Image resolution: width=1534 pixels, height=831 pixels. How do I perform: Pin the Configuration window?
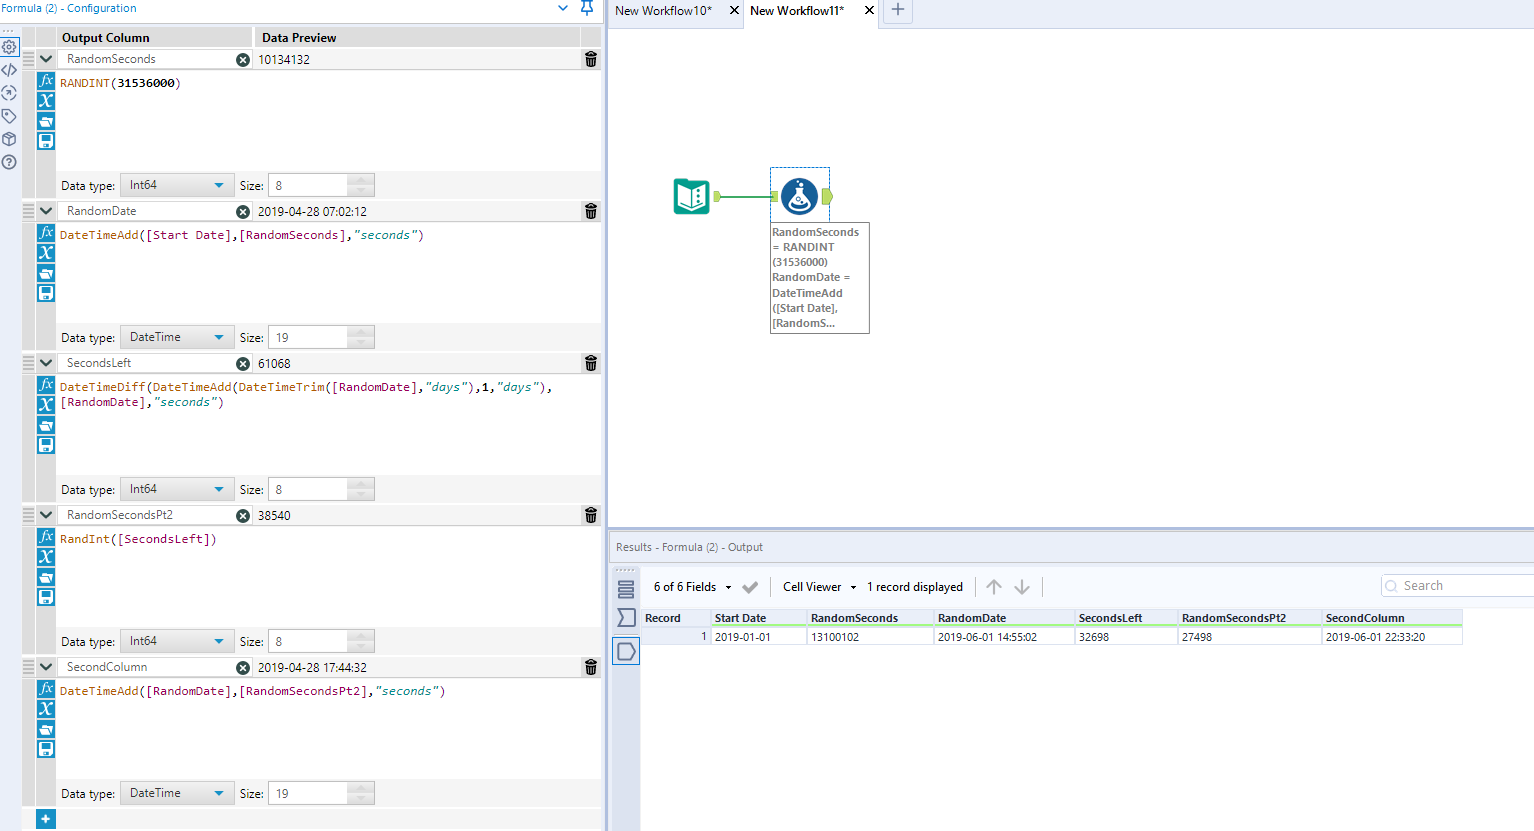pos(587,8)
